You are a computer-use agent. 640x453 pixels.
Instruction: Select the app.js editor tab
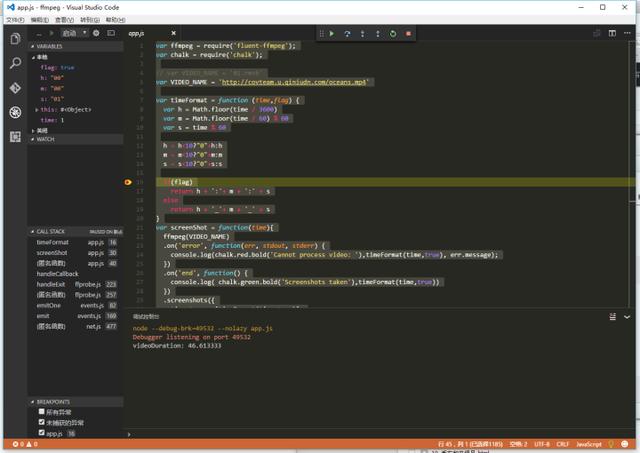pyautogui.click(x=137, y=33)
